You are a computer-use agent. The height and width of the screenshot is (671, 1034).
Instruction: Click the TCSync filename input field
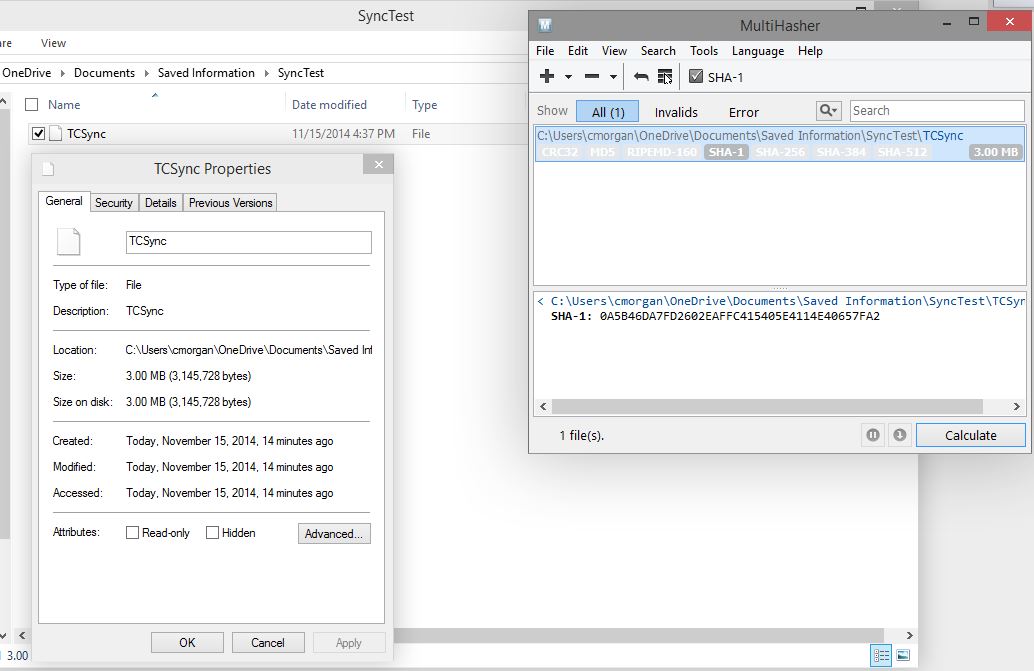pos(249,242)
